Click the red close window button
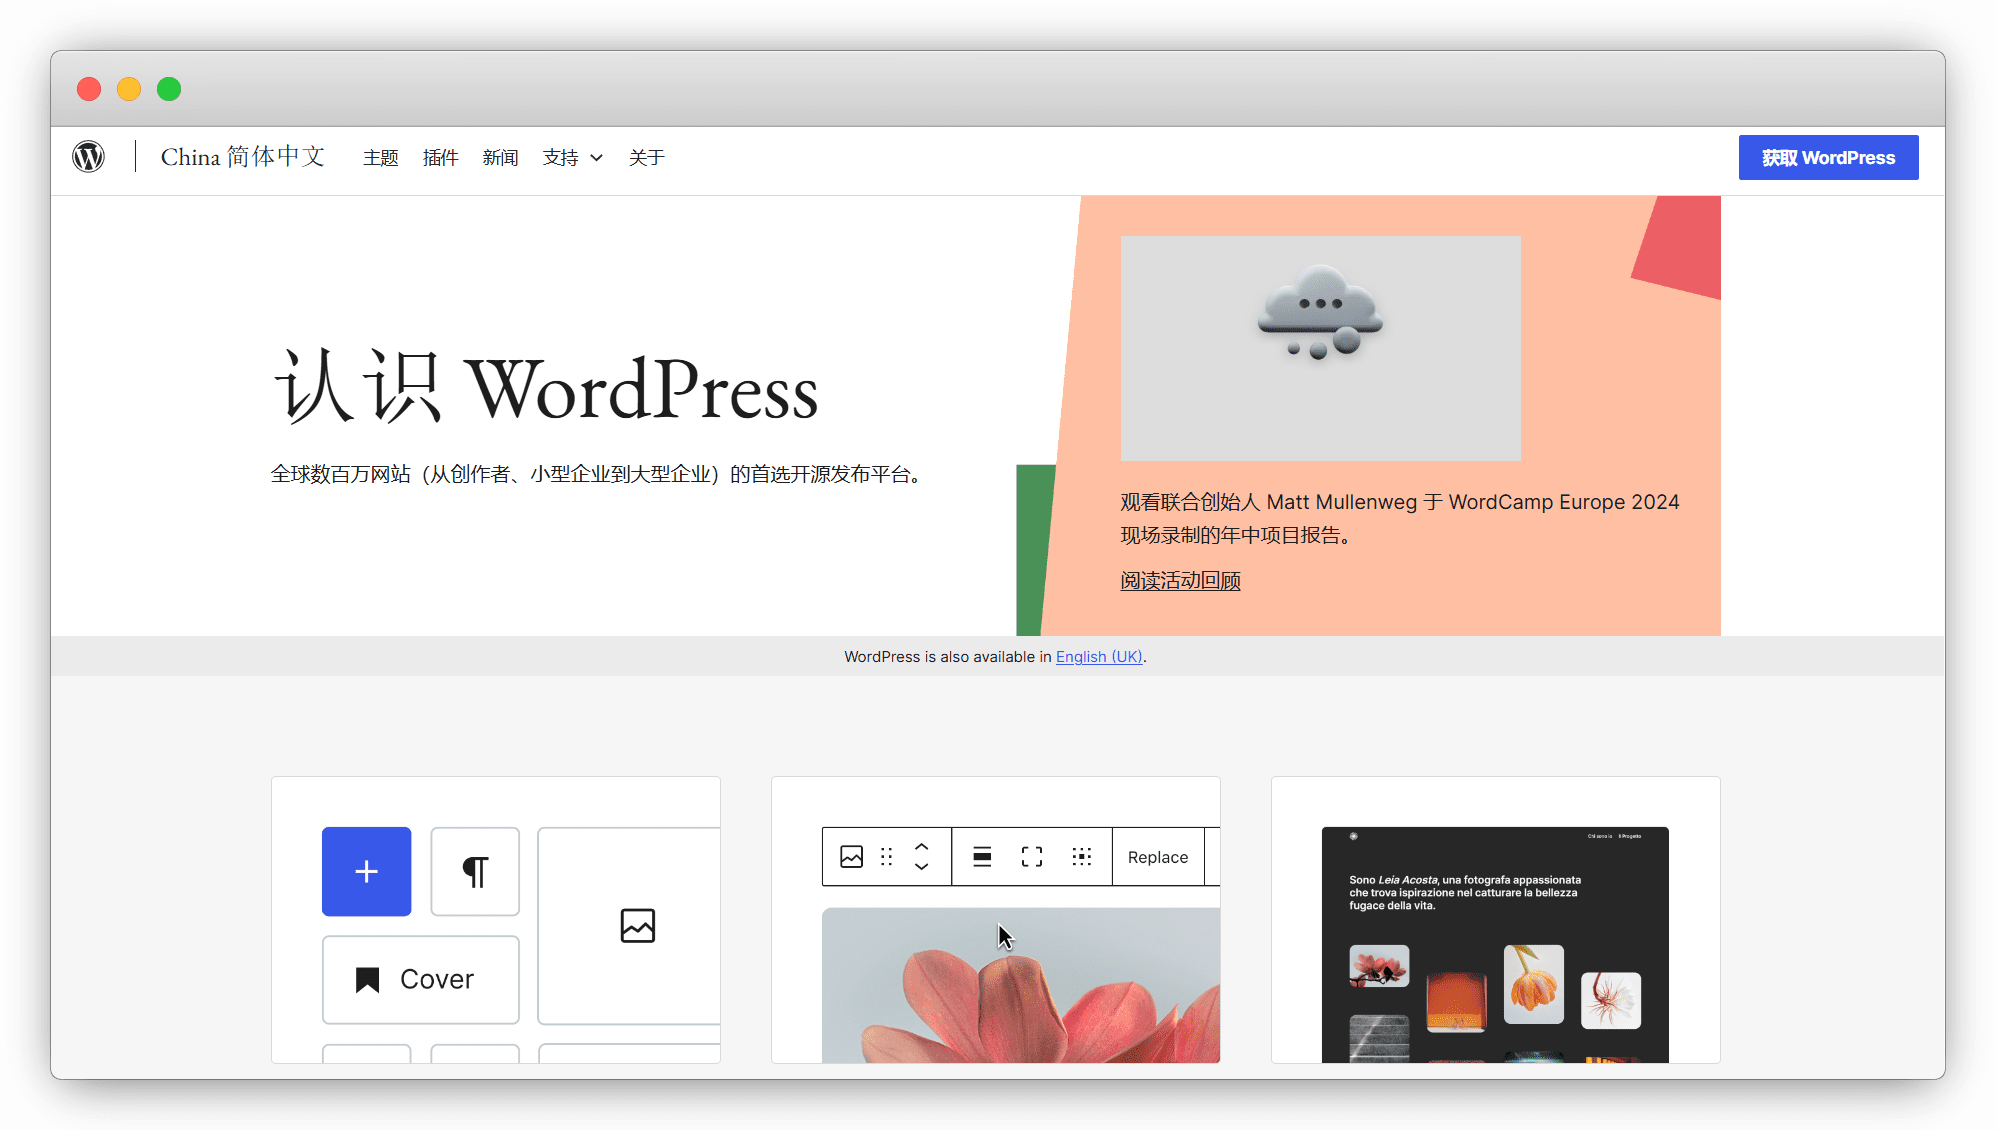Viewport: 1996px width, 1130px height. pos(89,89)
